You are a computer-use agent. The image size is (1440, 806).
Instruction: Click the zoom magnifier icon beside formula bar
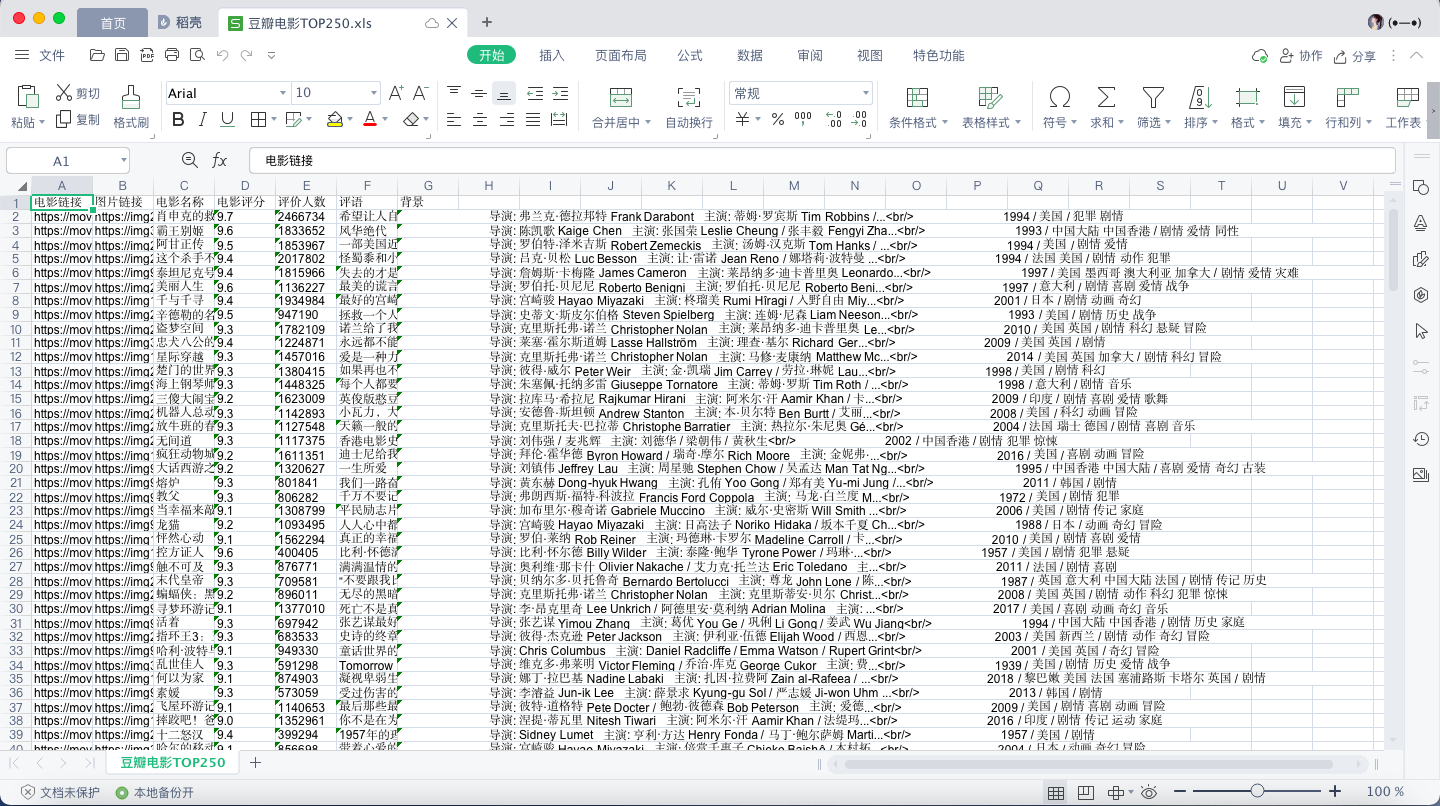190,160
